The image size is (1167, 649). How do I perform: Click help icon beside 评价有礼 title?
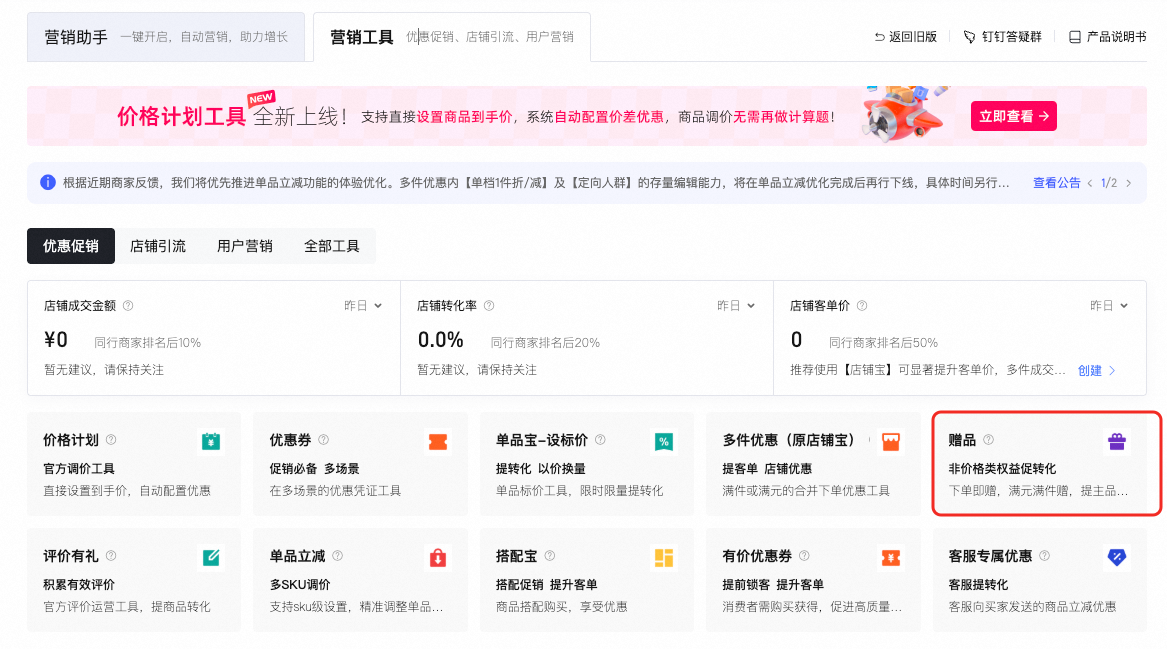click(111, 555)
